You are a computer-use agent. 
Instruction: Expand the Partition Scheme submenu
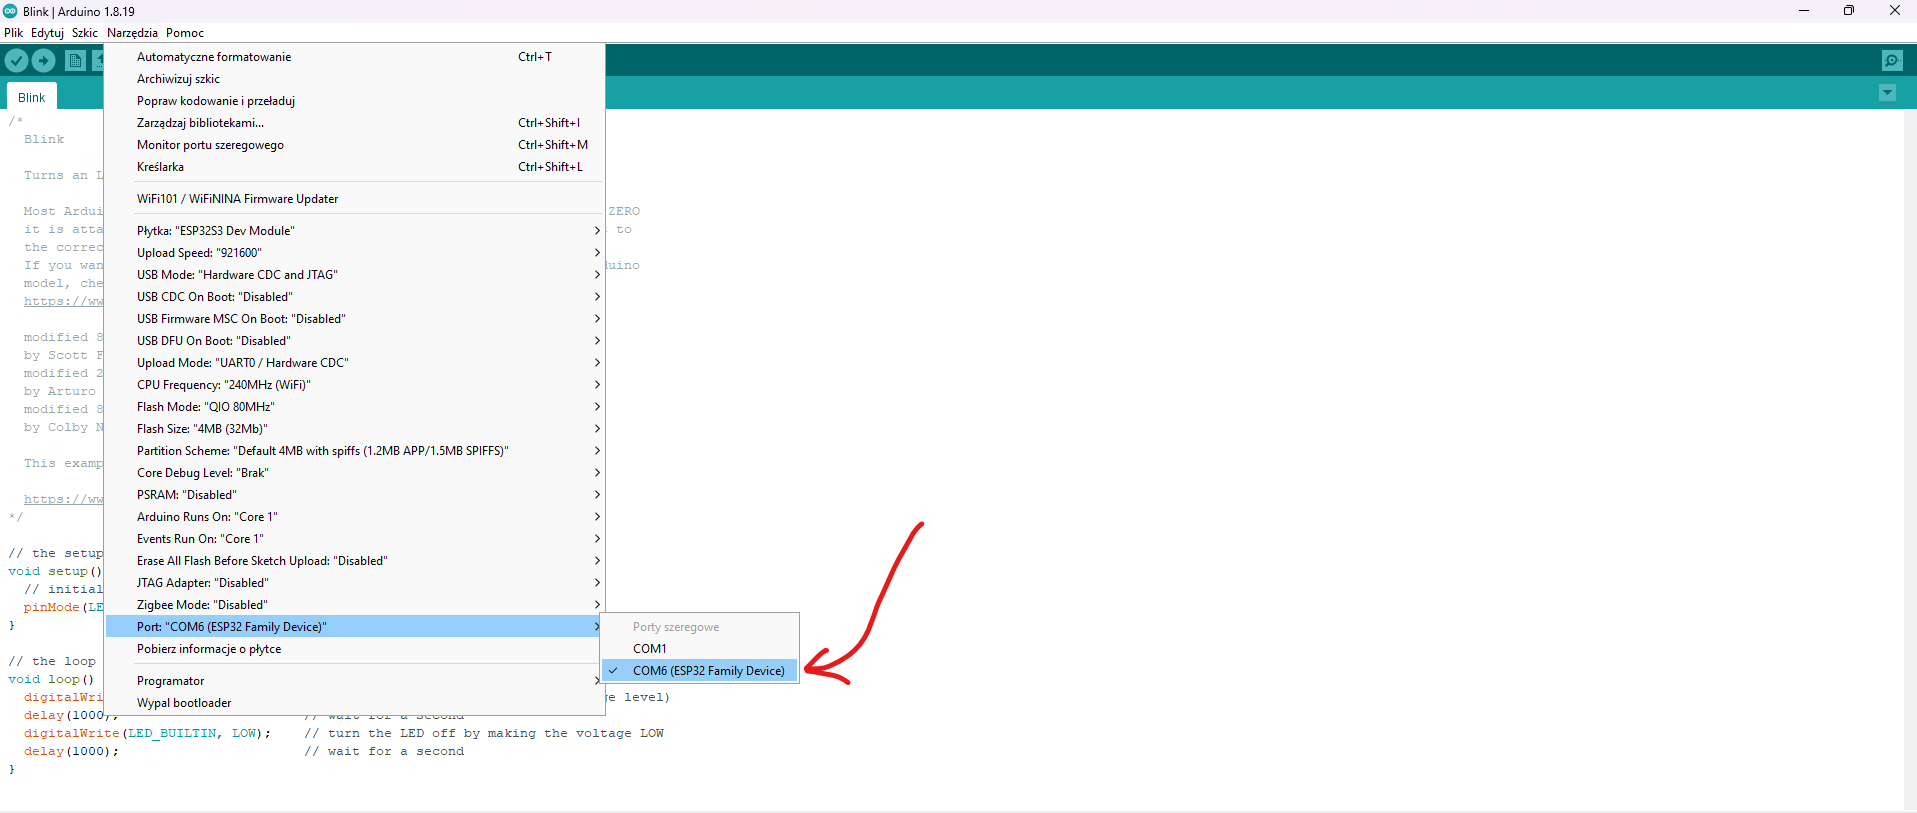355,451
